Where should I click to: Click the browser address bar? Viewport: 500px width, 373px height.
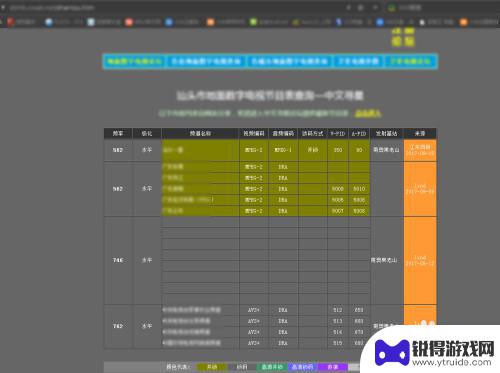(x=173, y=7)
